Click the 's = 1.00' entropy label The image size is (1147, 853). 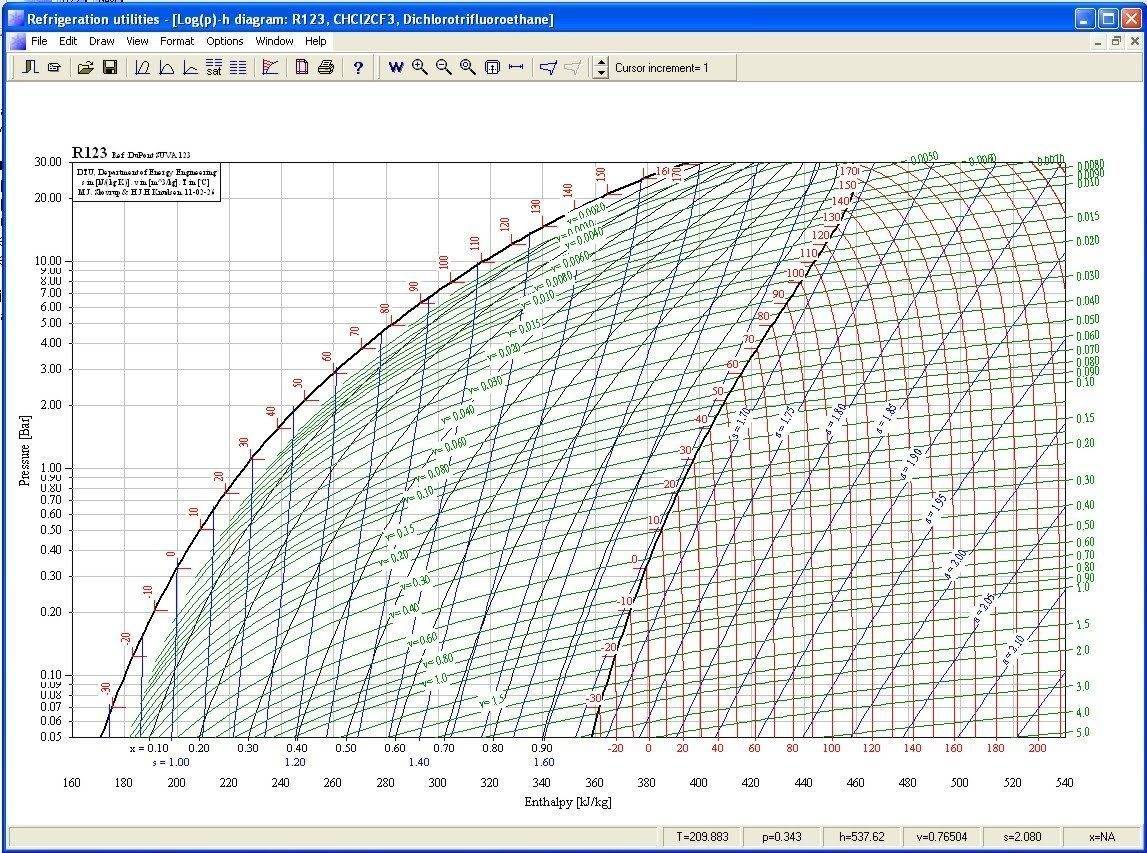pyautogui.click(x=171, y=762)
